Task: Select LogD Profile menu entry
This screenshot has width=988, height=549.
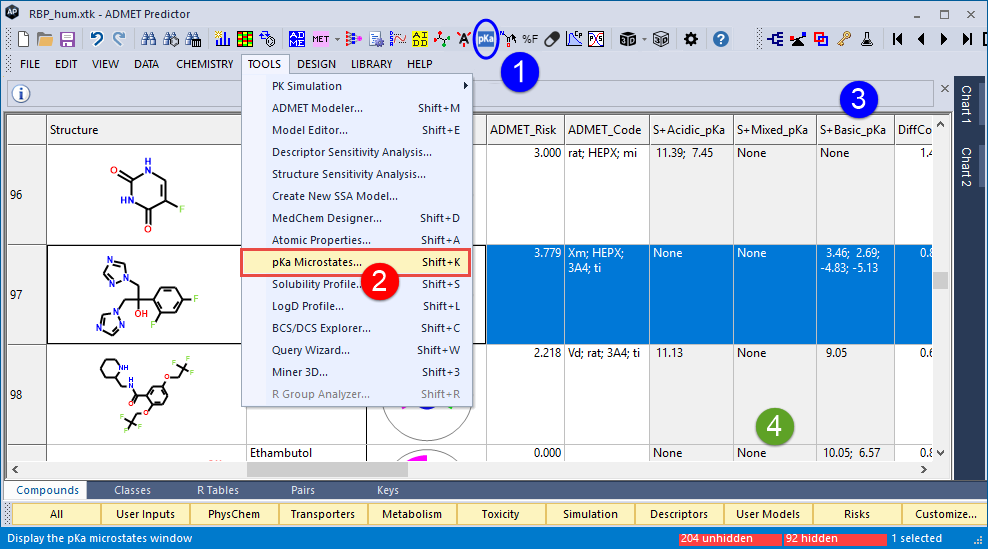Action: click(357, 306)
